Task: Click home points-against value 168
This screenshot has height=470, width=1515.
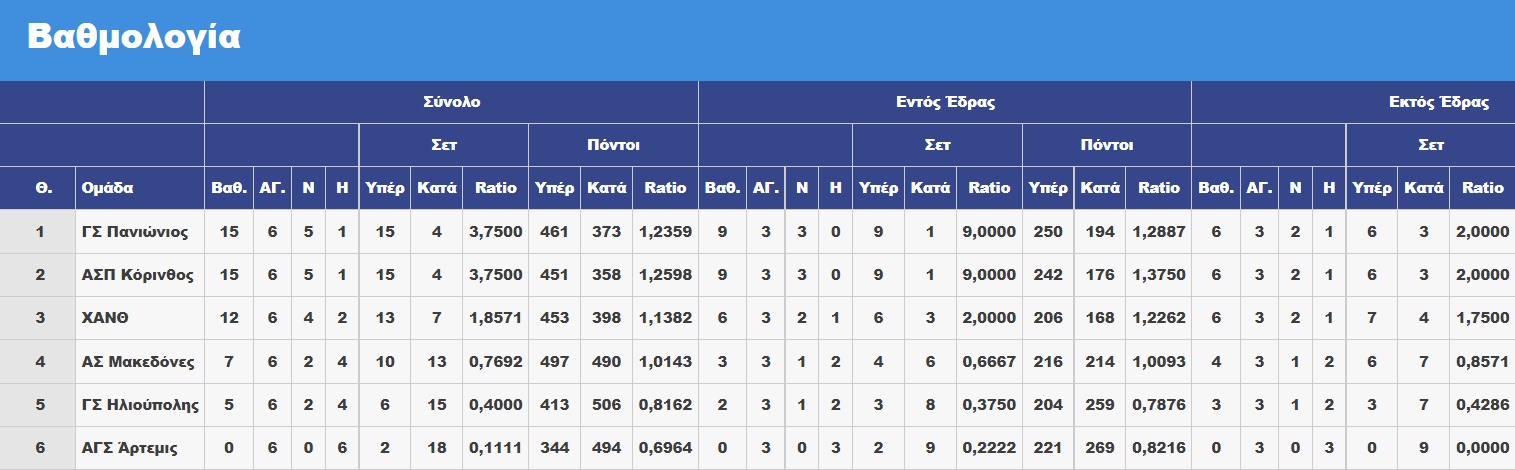Action: pyautogui.click(x=1100, y=318)
